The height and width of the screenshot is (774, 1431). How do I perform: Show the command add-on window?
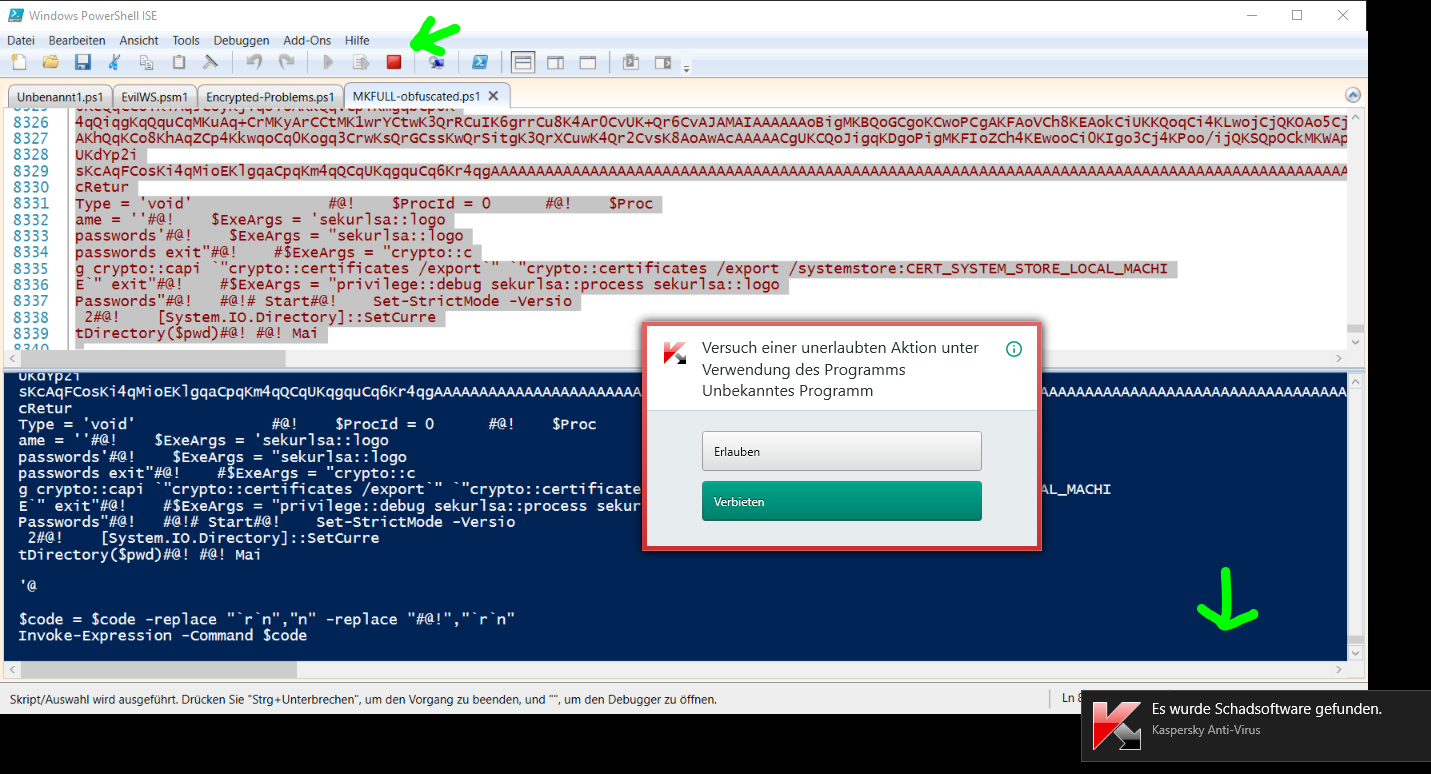(x=630, y=62)
